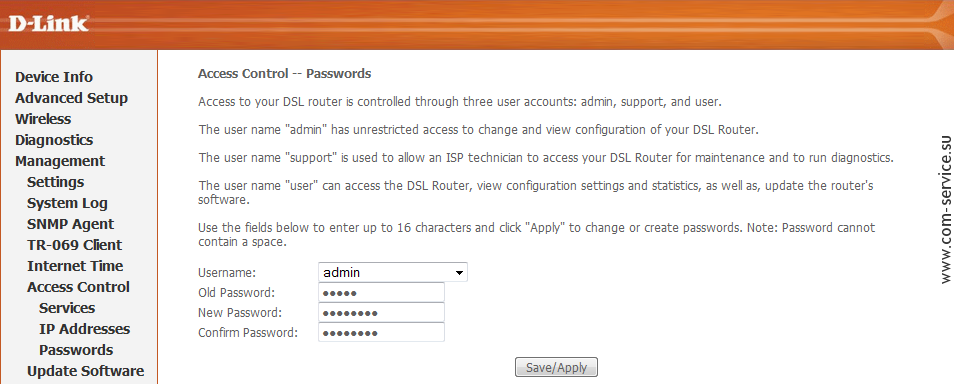This screenshot has height=384, width=954.
Task: Open the IP Addresses page
Action: coord(85,329)
